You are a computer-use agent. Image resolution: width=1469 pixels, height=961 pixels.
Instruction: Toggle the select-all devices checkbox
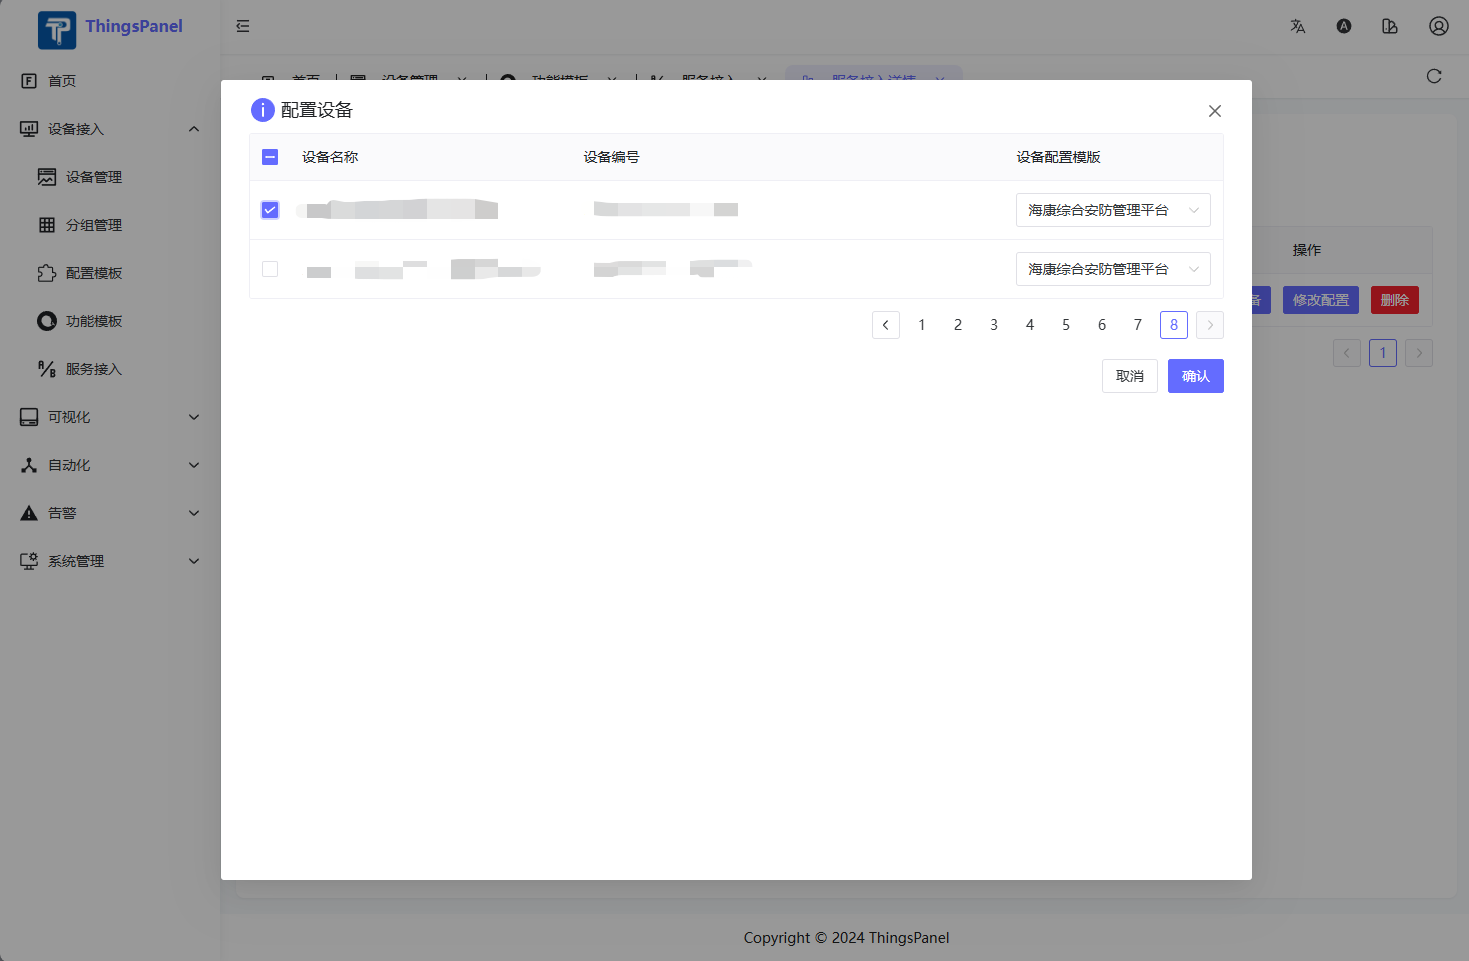[x=269, y=157]
